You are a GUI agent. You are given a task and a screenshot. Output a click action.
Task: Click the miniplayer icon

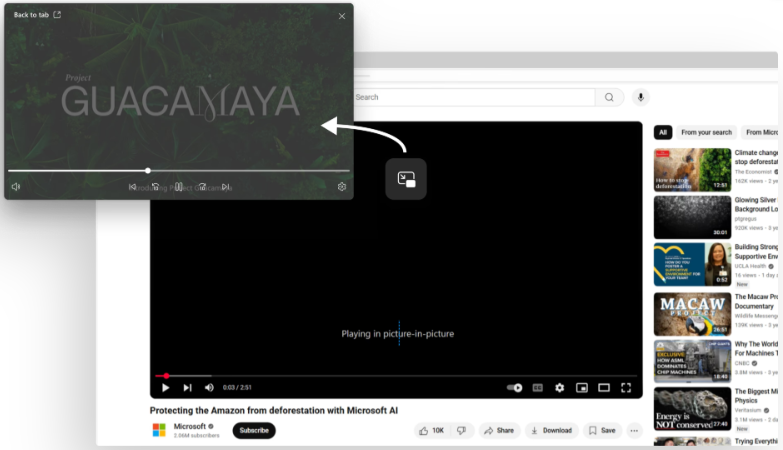point(582,388)
